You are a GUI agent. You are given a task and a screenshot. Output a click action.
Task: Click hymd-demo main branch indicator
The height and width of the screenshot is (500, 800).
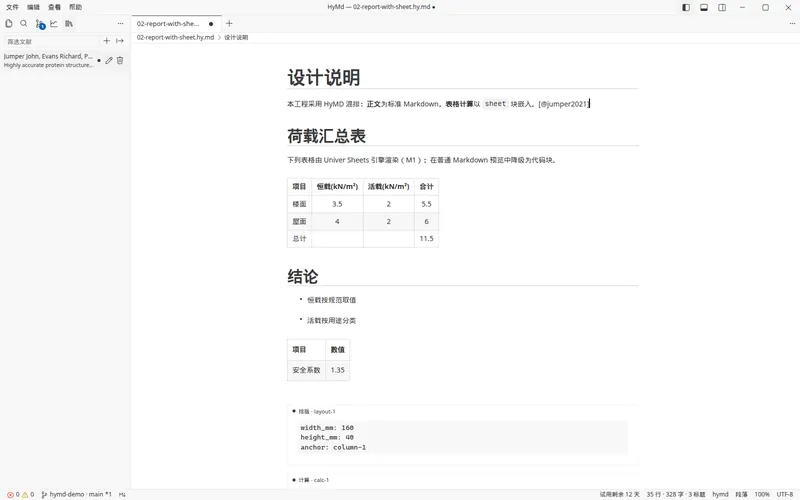76,494
